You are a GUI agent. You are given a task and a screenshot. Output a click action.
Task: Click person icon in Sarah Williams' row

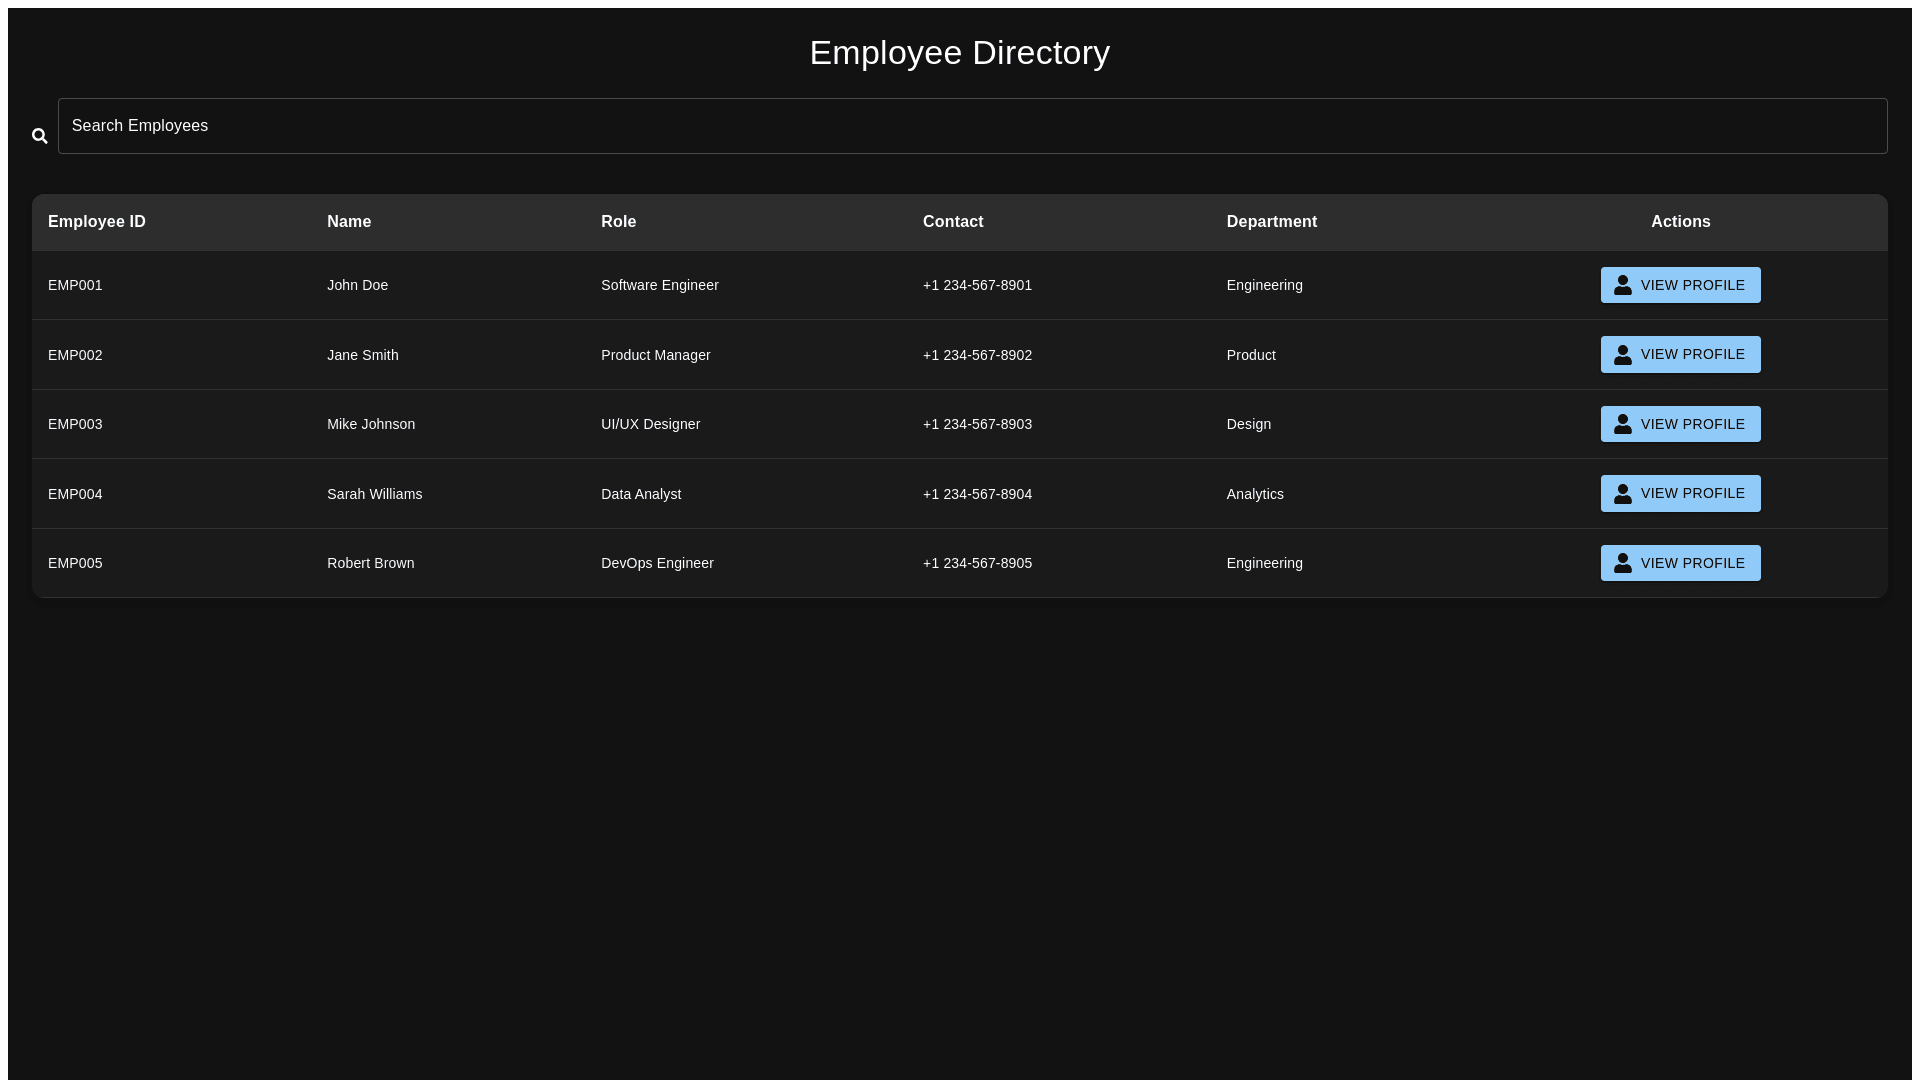(x=1623, y=494)
